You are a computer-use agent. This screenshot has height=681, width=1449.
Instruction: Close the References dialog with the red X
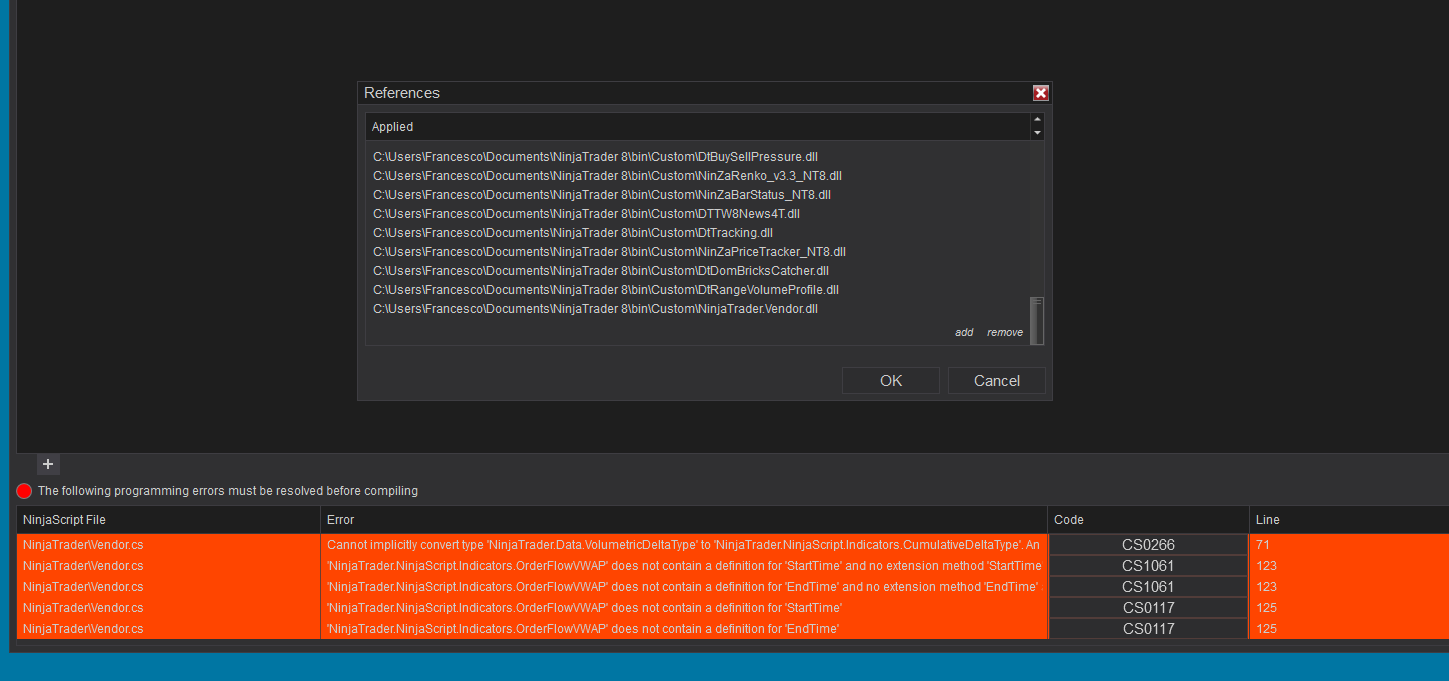(x=1040, y=93)
